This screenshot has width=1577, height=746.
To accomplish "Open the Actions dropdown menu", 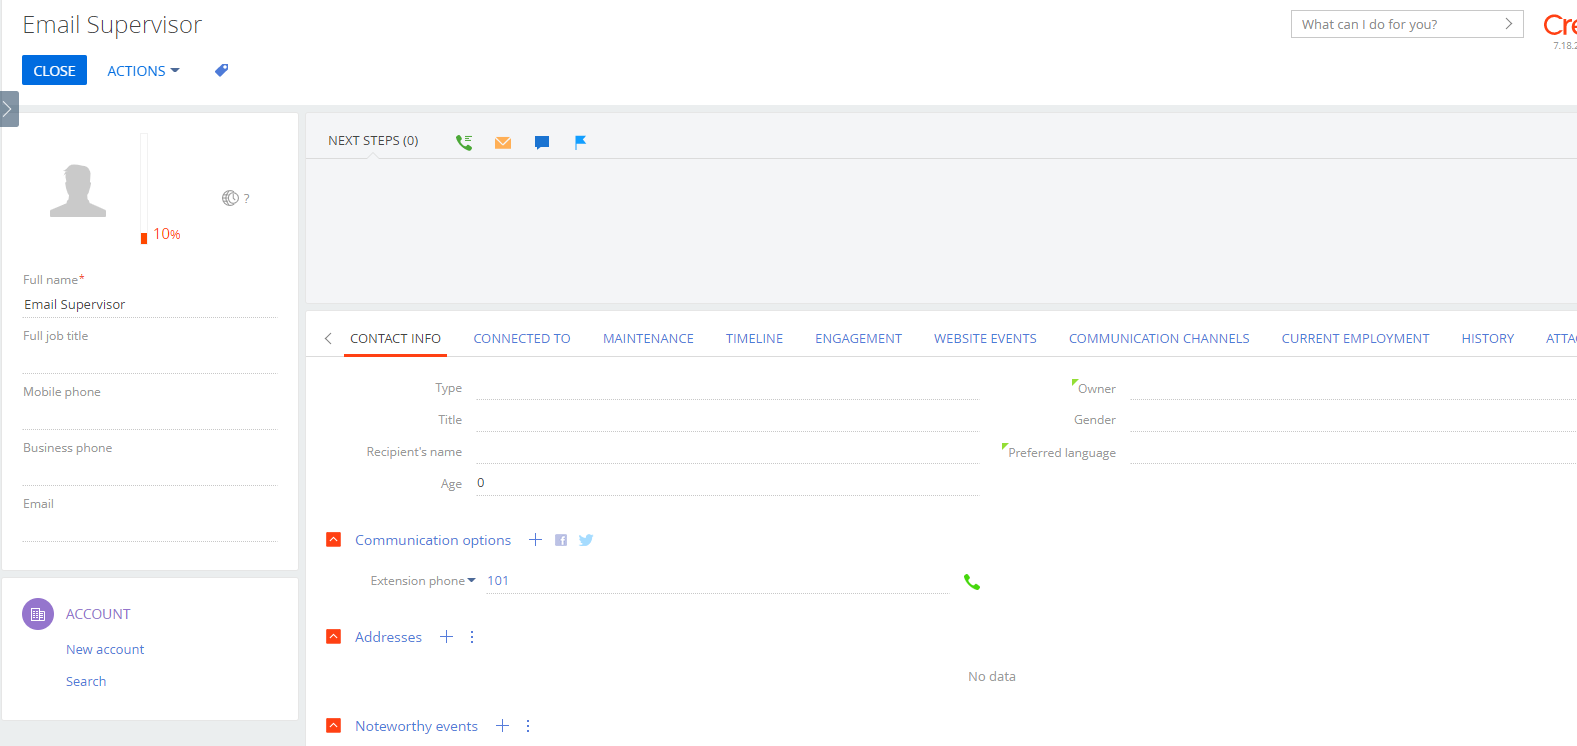I will click(x=143, y=71).
